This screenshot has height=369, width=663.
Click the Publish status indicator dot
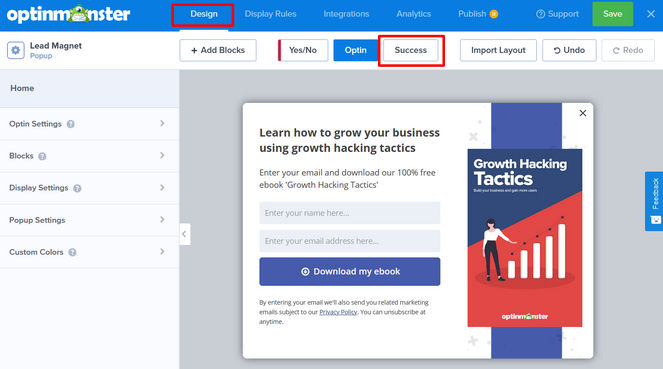[x=493, y=14]
